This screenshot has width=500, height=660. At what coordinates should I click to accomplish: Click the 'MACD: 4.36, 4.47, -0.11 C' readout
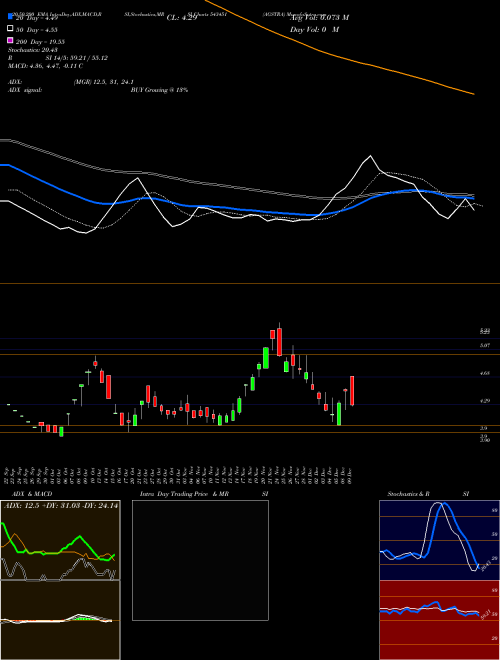tap(45, 66)
